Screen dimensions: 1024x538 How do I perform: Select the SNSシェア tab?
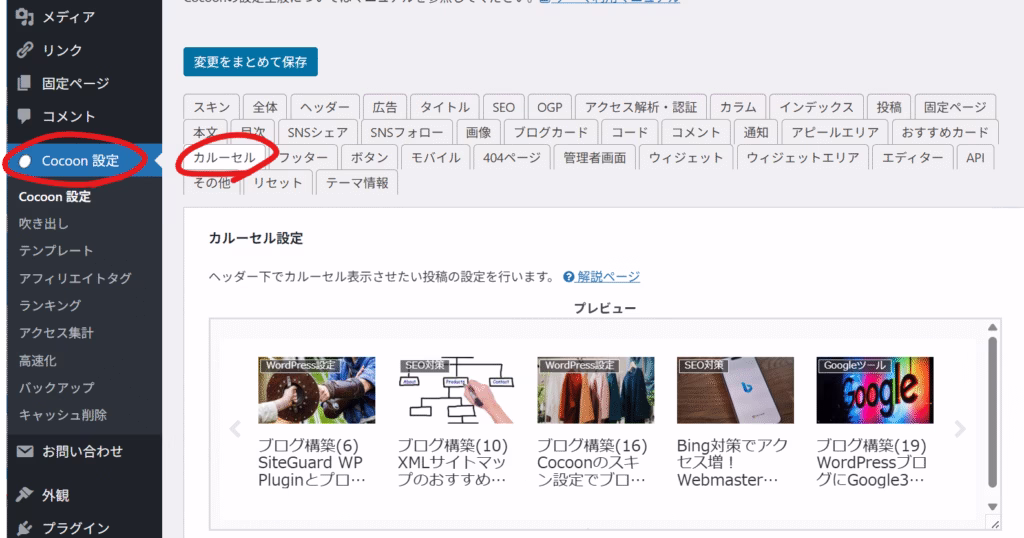coord(318,132)
